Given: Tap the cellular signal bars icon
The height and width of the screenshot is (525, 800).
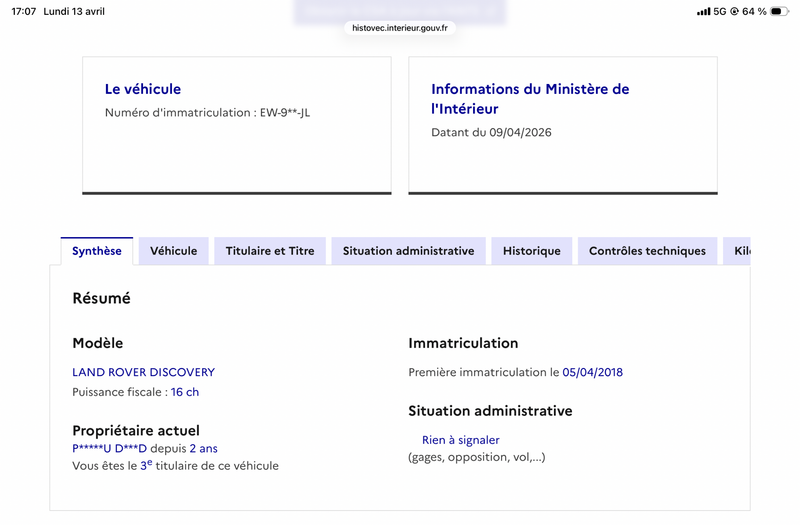Looking at the screenshot, I should point(704,11).
